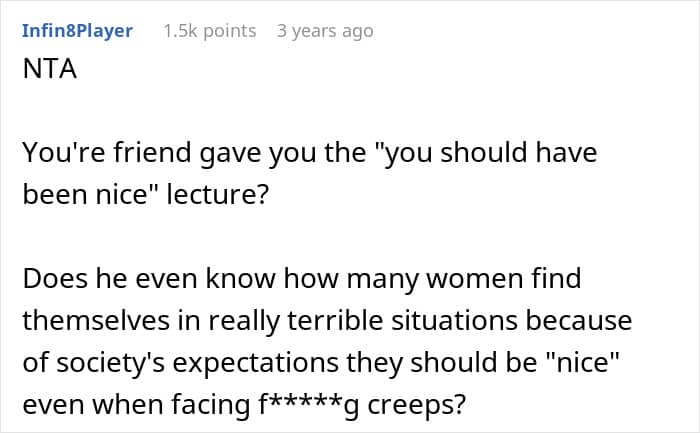Click the 1.5k points score
This screenshot has width=700, height=433.
[x=210, y=31]
